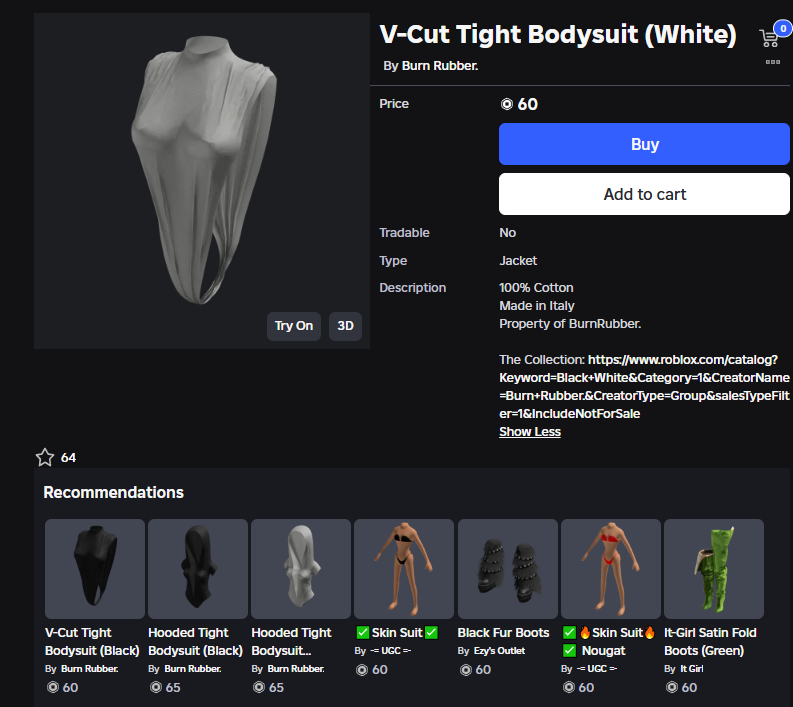Viewport: 793px width, 707px height.
Task: Open Burn Rubber. under V-Cut Bodysuit (Black)
Action: coord(90,669)
